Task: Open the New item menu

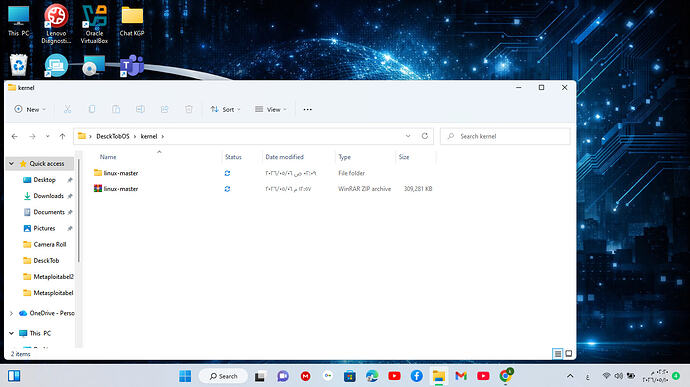Action: click(30, 109)
